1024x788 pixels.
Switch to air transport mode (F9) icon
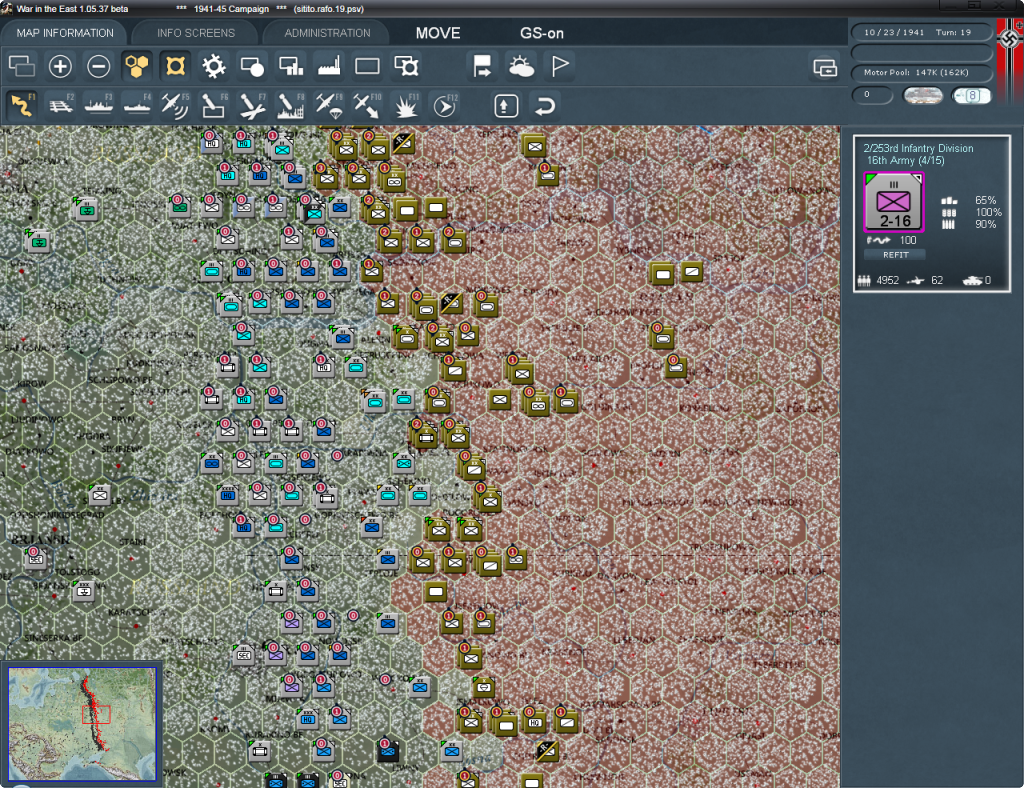click(x=328, y=105)
